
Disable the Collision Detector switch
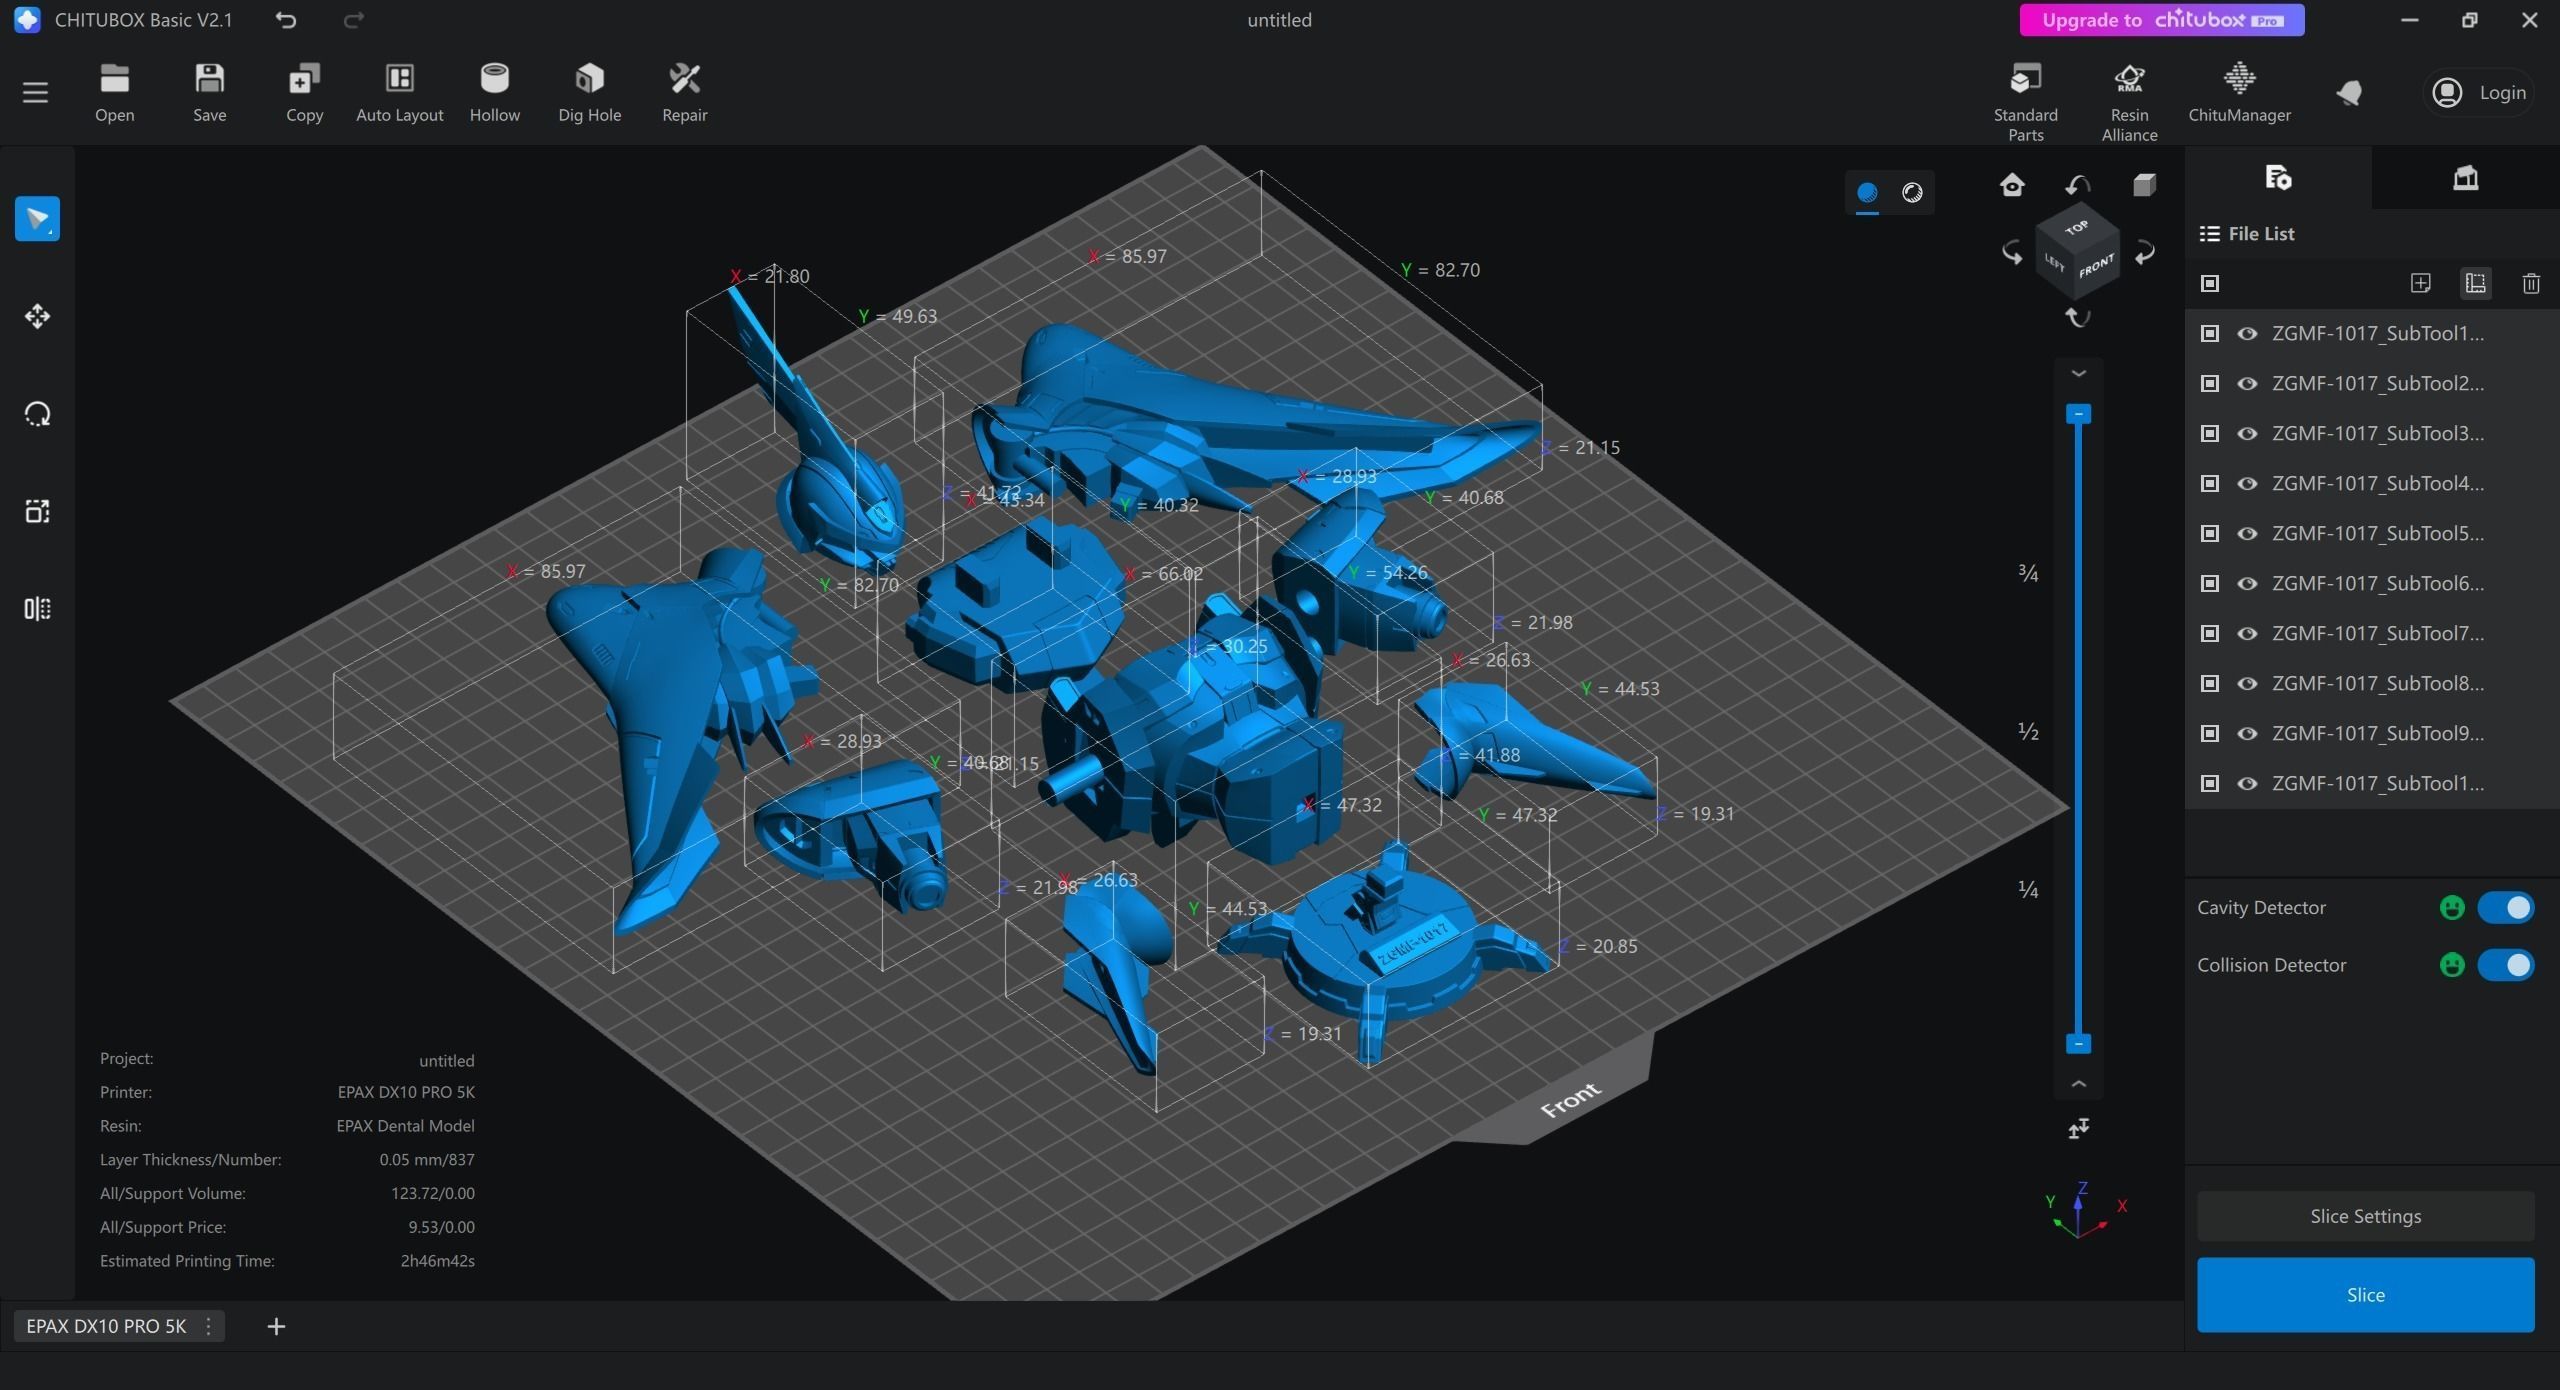(2505, 965)
